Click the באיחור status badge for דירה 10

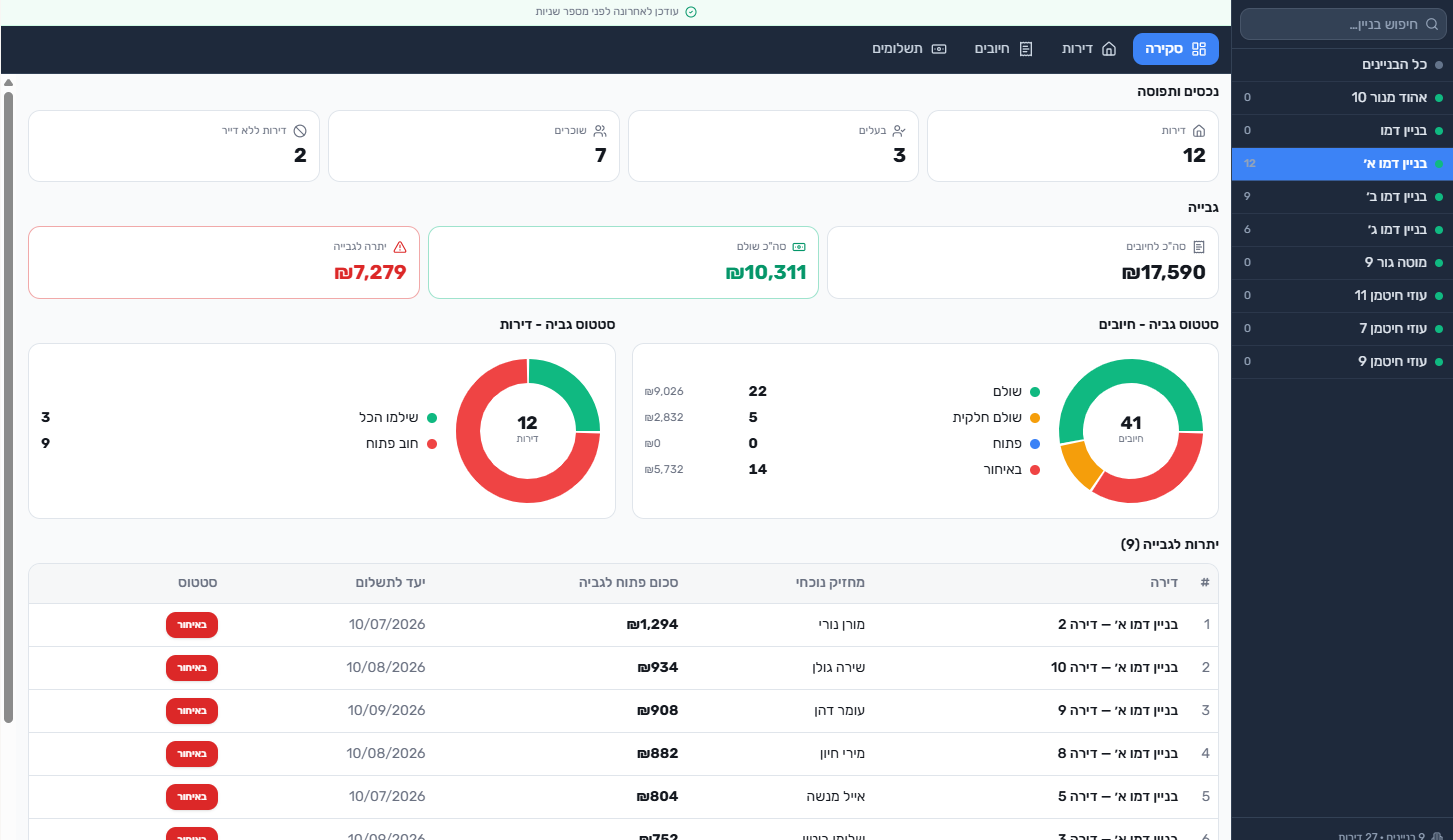(x=192, y=668)
